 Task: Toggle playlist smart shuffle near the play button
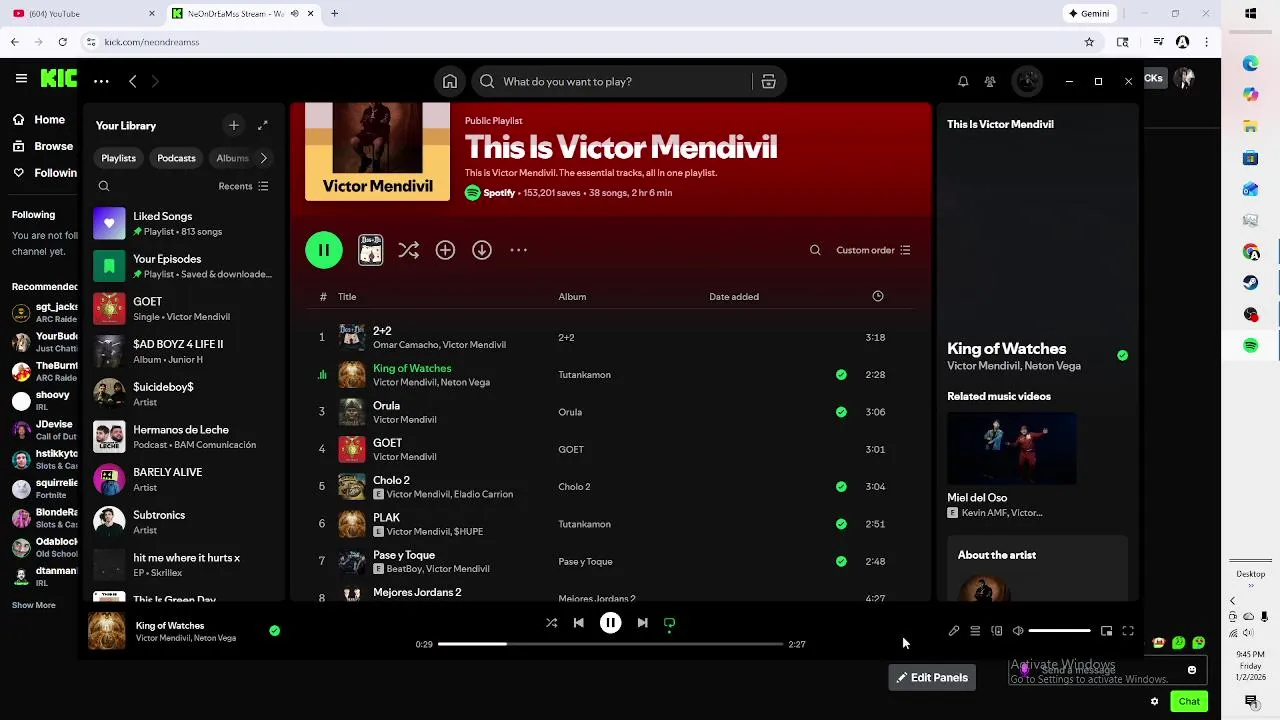click(x=408, y=250)
